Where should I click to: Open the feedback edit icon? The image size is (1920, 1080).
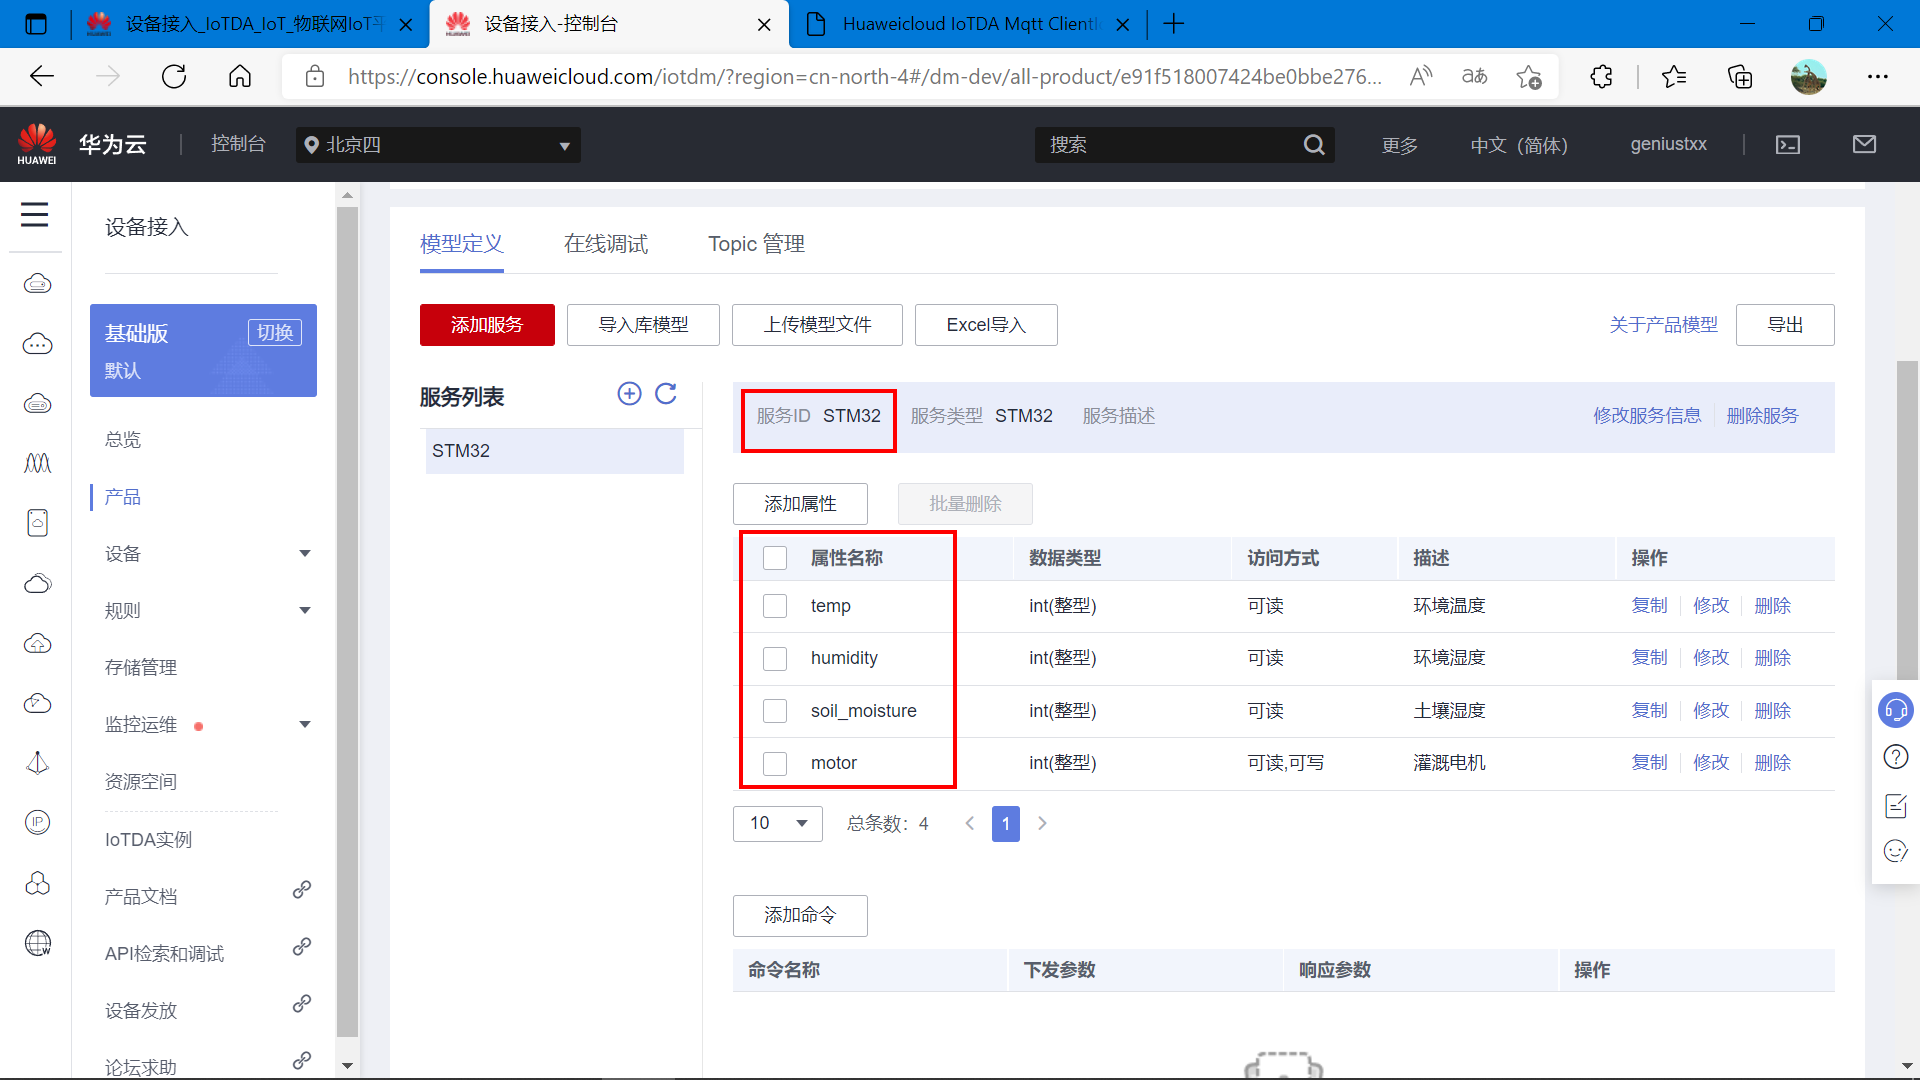[1896, 805]
